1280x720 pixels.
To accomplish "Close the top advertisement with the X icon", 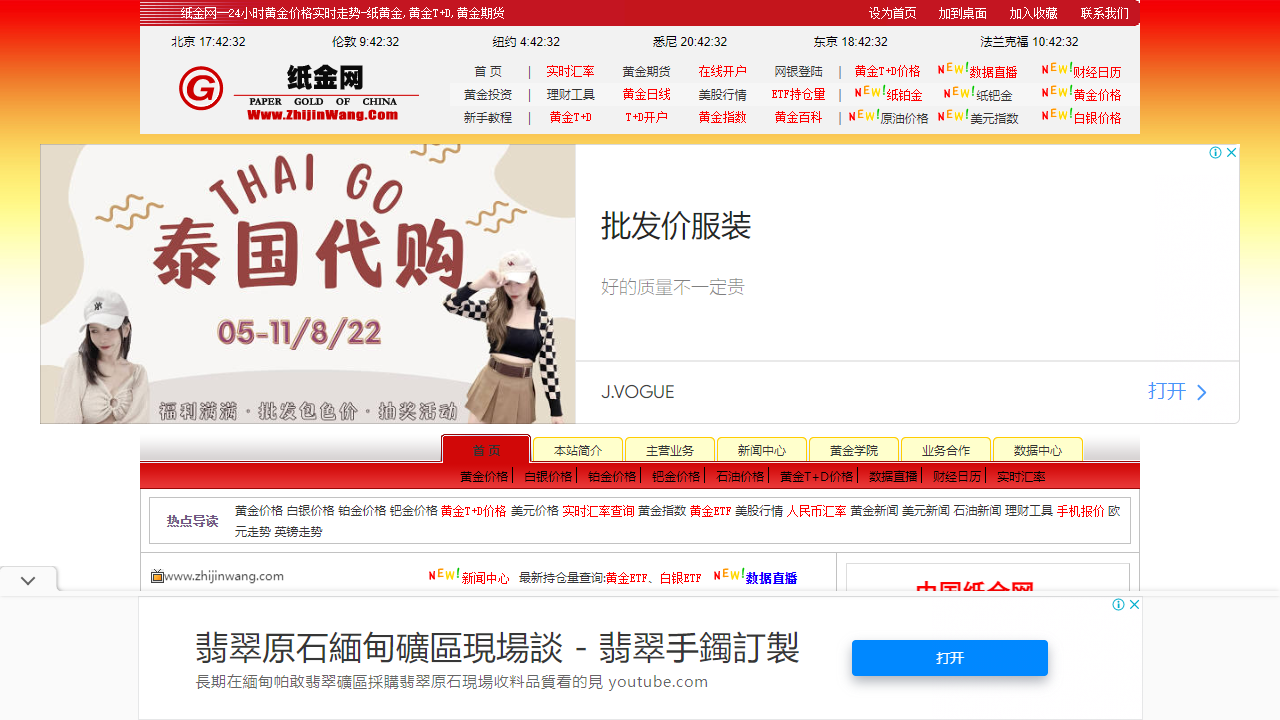I will [x=1231, y=152].
